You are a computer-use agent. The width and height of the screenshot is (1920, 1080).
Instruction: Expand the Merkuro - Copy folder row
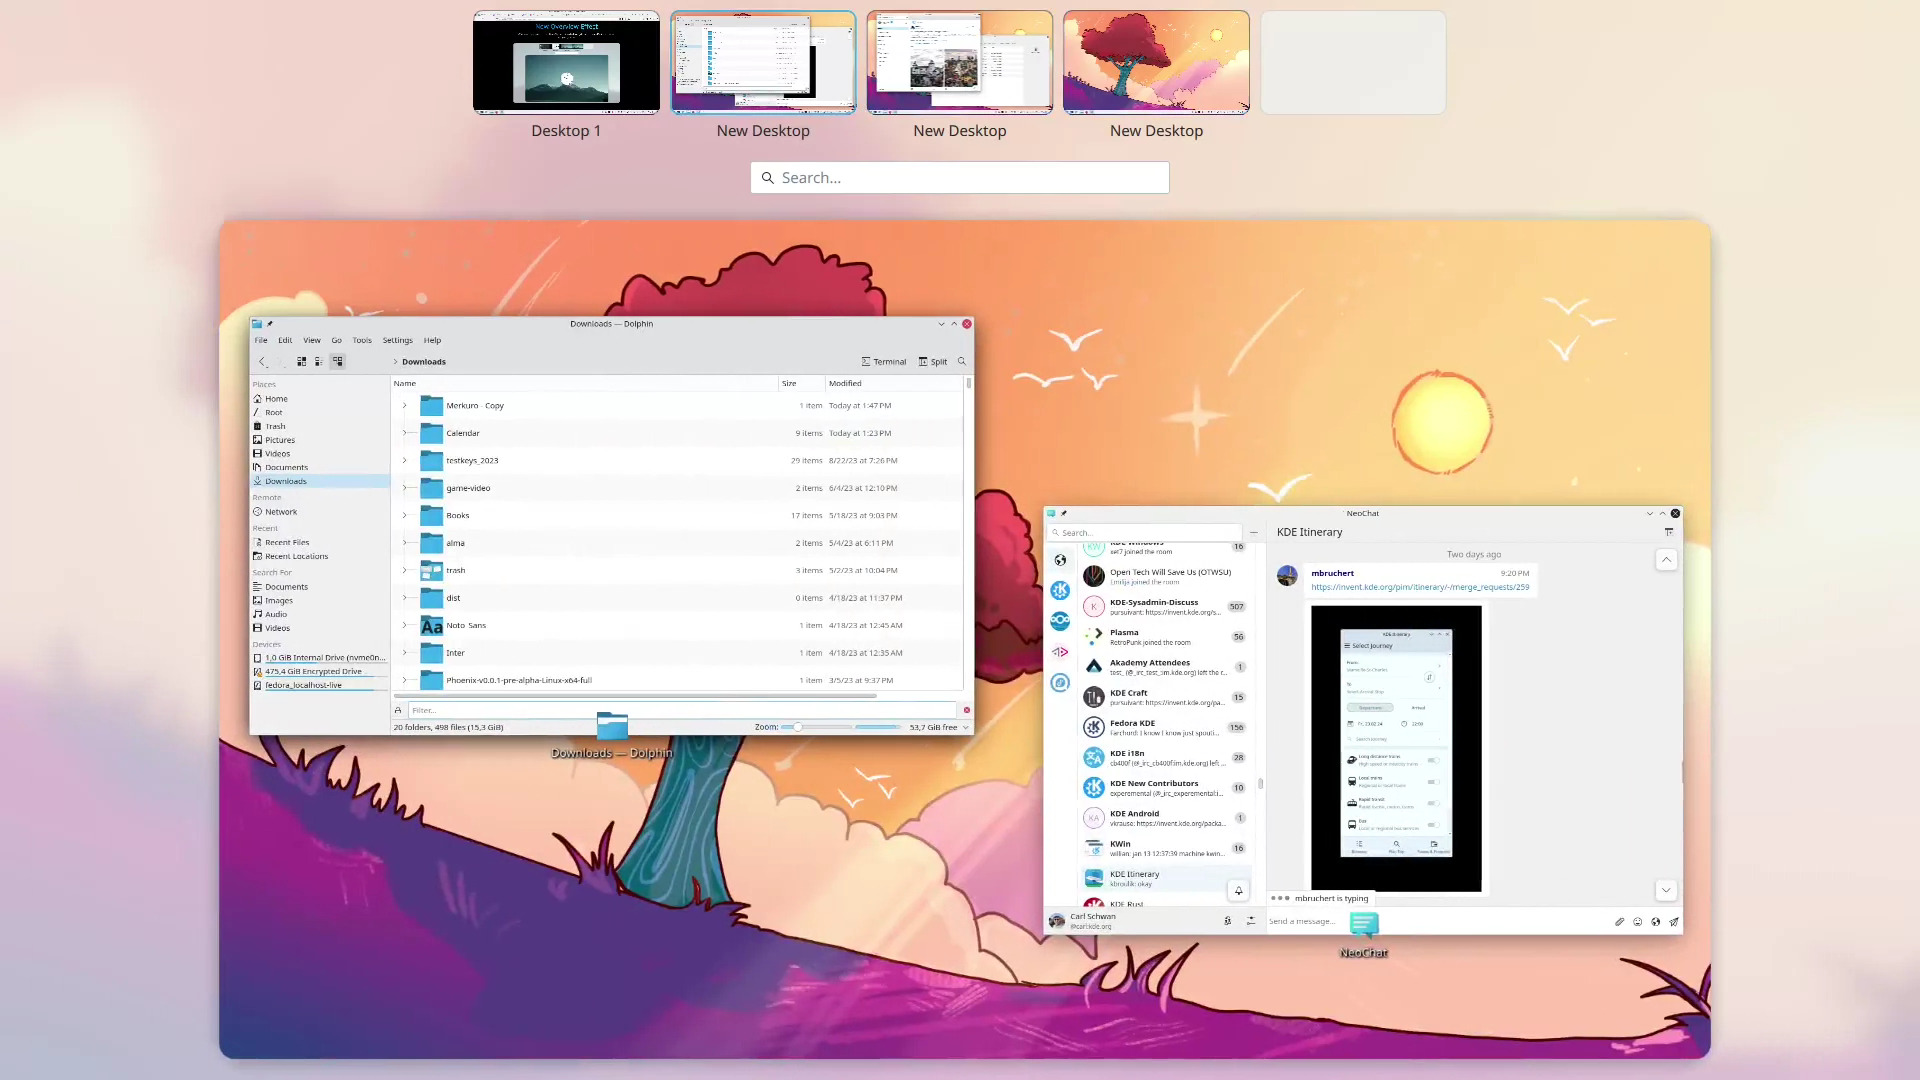[x=404, y=406]
